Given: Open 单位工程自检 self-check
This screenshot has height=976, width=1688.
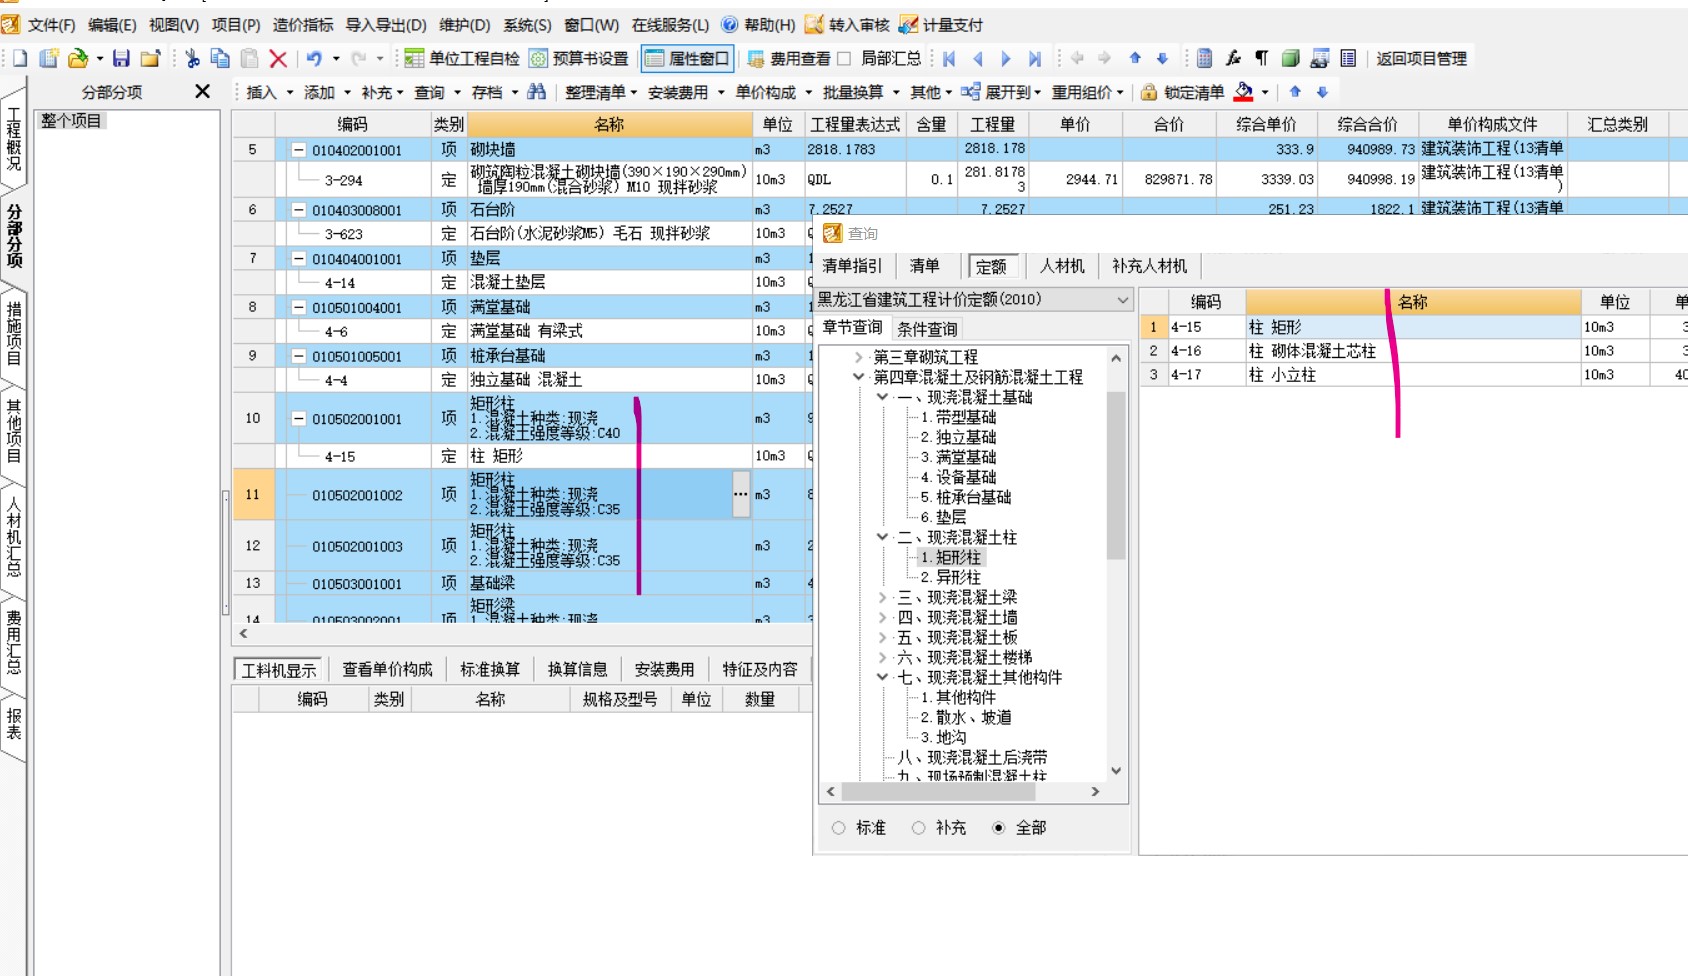Looking at the screenshot, I should click(x=462, y=59).
